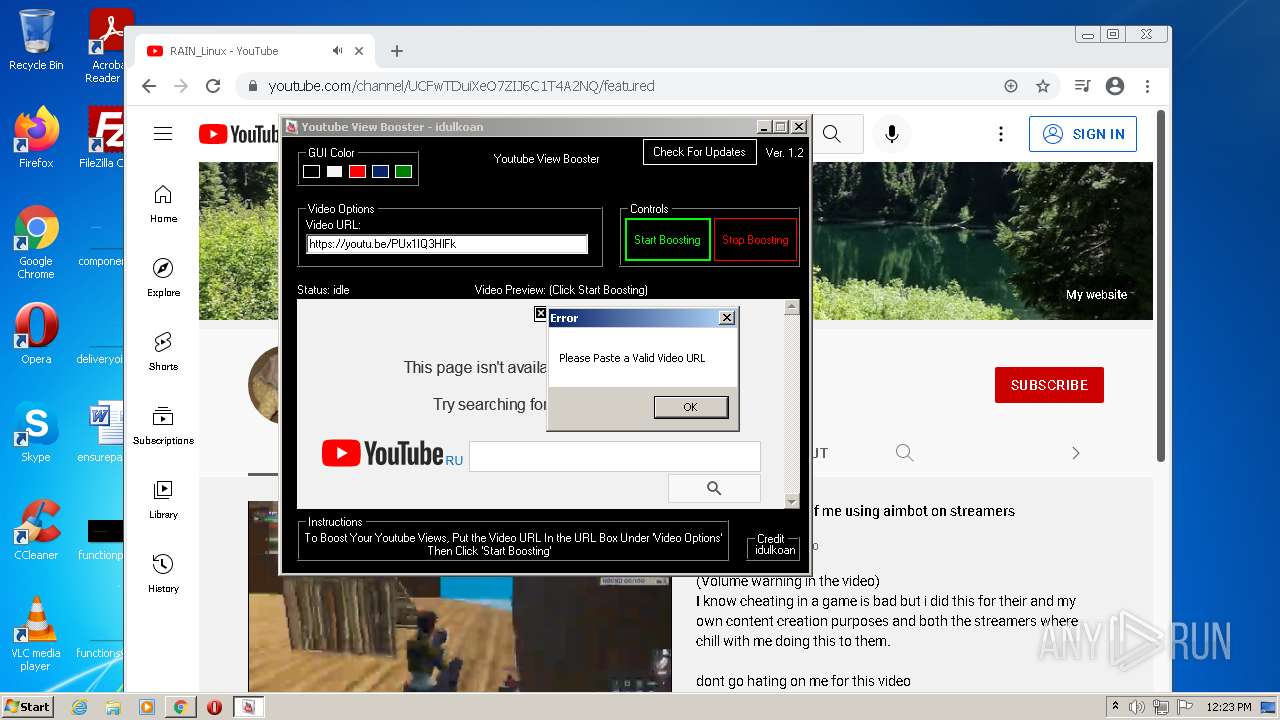Image resolution: width=1280 pixels, height=720 pixels.
Task: Click the Stop Boosting button
Action: (755, 240)
